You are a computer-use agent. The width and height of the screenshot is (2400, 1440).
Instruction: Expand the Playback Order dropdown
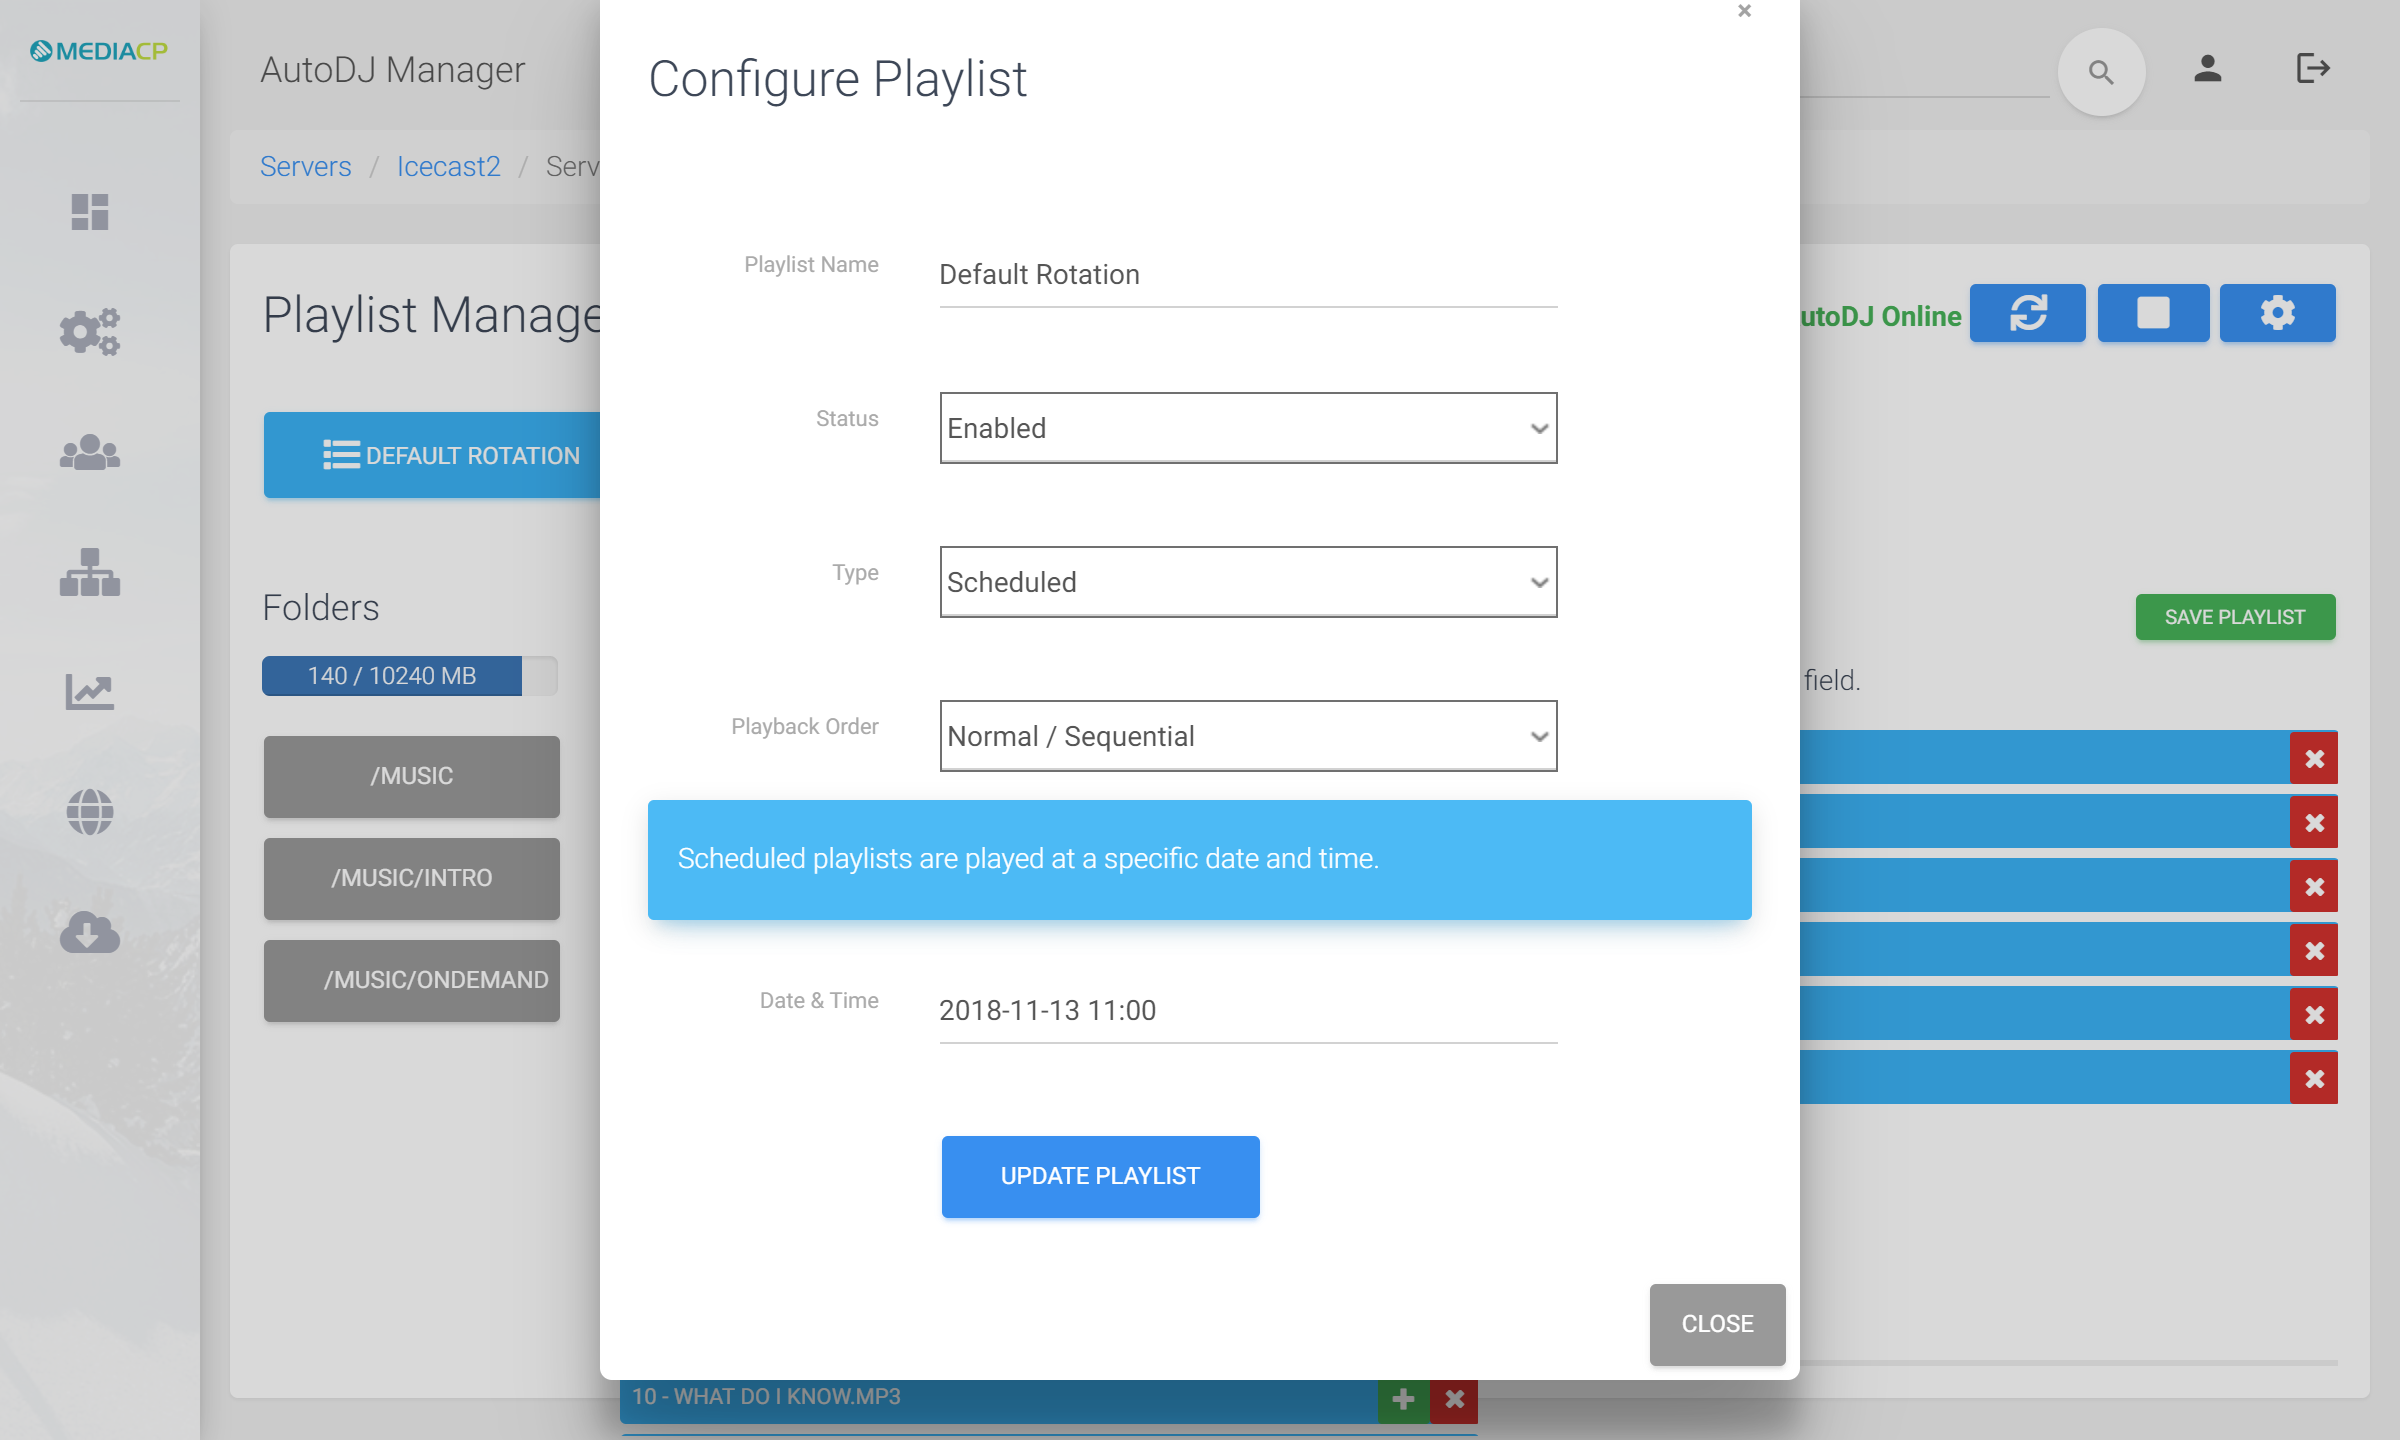pyautogui.click(x=1248, y=736)
